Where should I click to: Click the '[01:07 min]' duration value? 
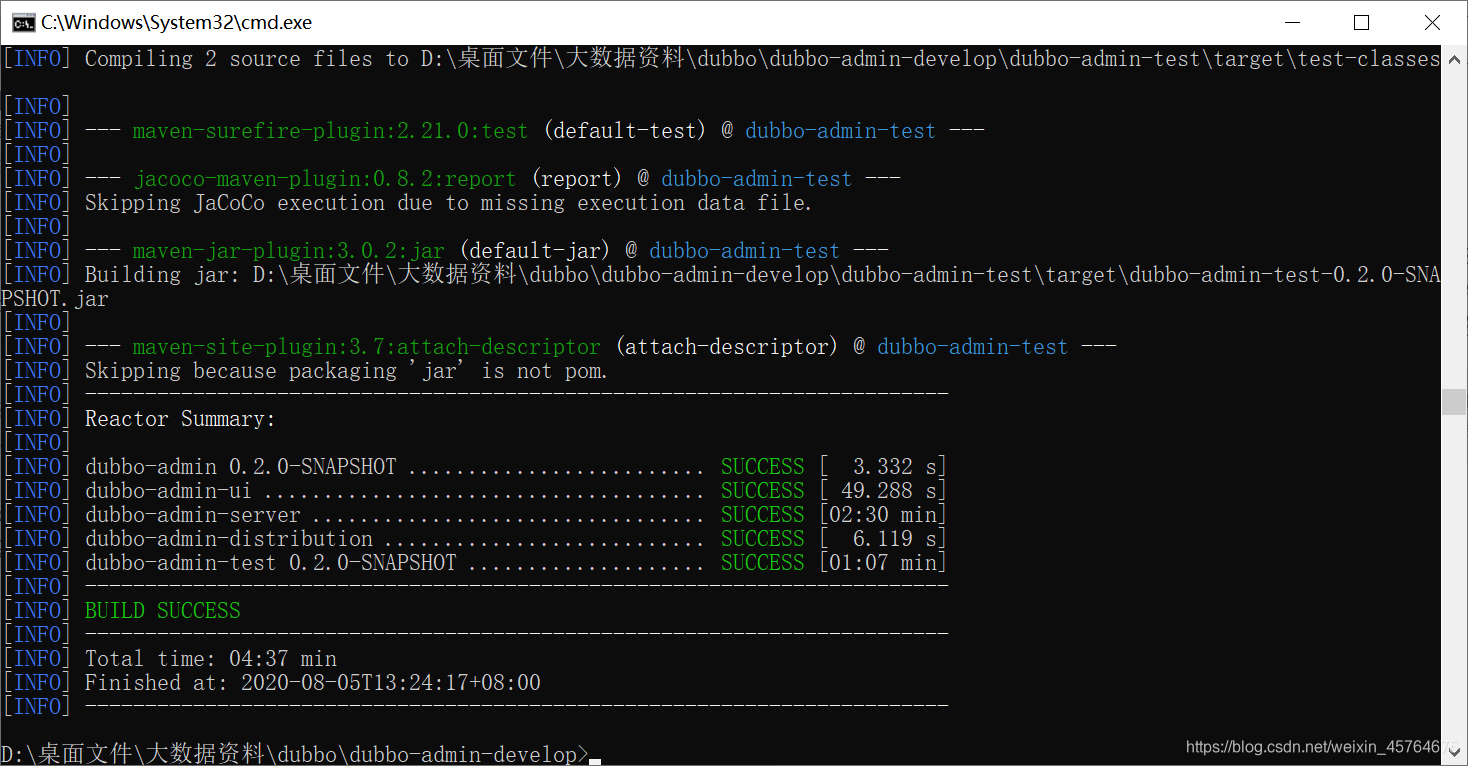[883, 563]
